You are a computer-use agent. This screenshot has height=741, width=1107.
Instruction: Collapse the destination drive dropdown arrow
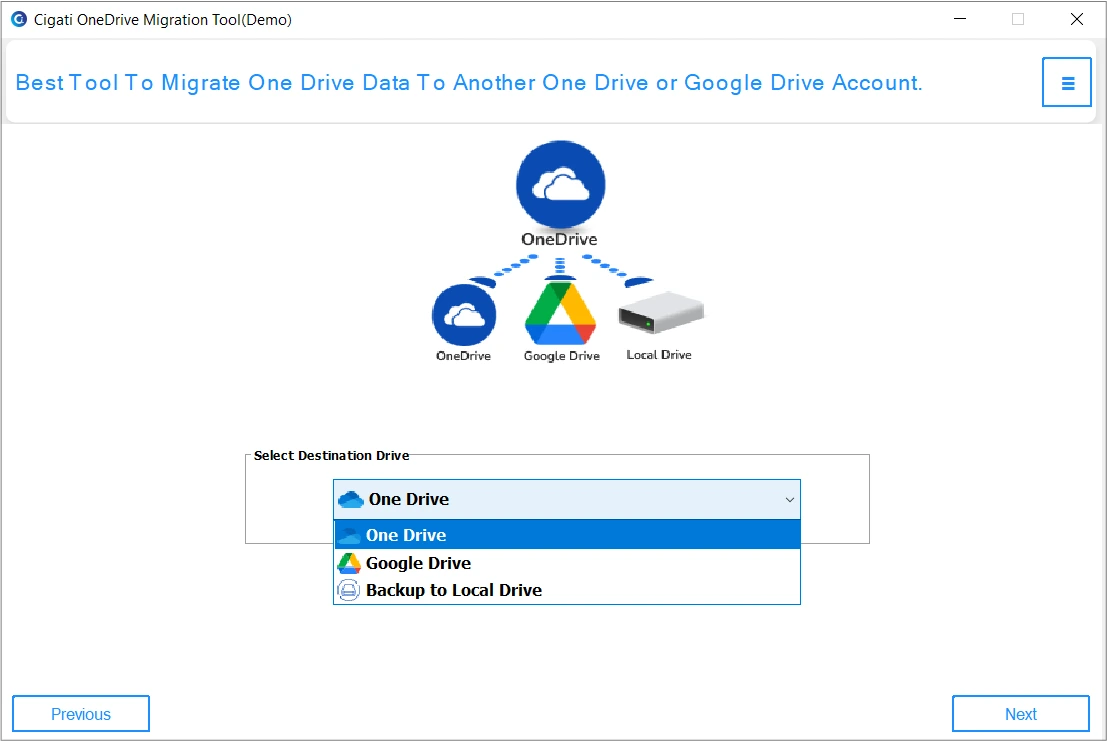(x=789, y=499)
